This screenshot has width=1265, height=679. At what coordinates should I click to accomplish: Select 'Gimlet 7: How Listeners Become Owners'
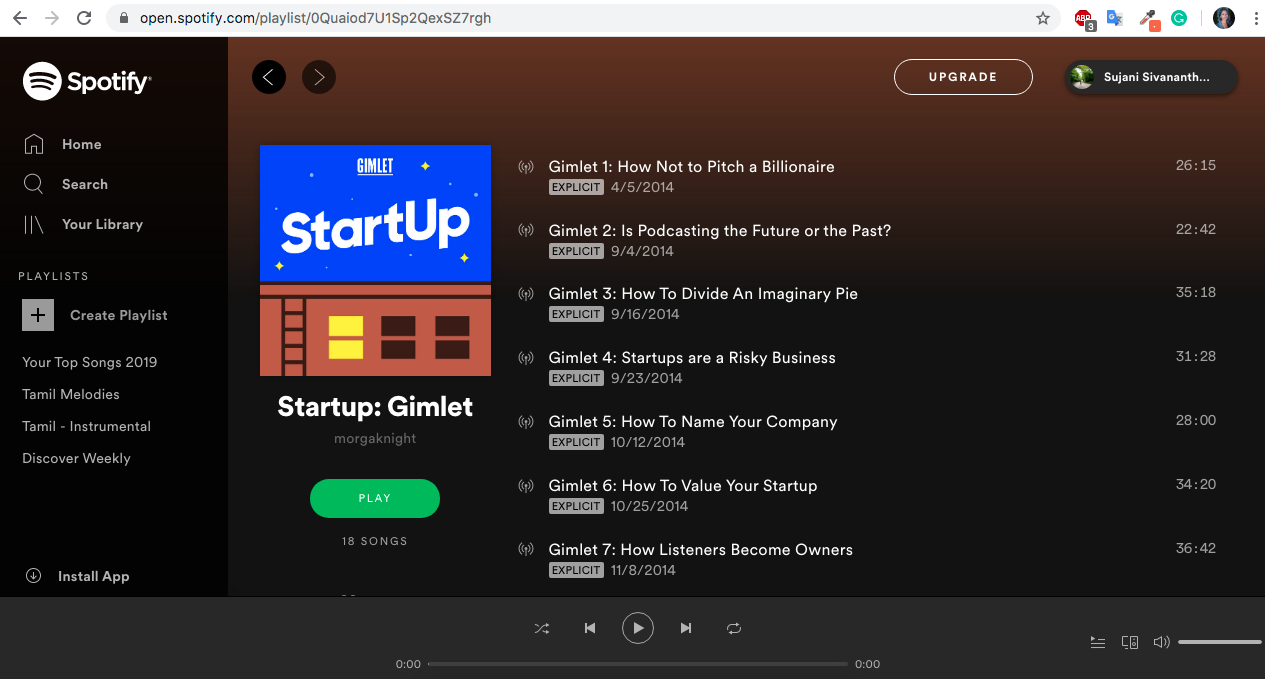(x=701, y=549)
